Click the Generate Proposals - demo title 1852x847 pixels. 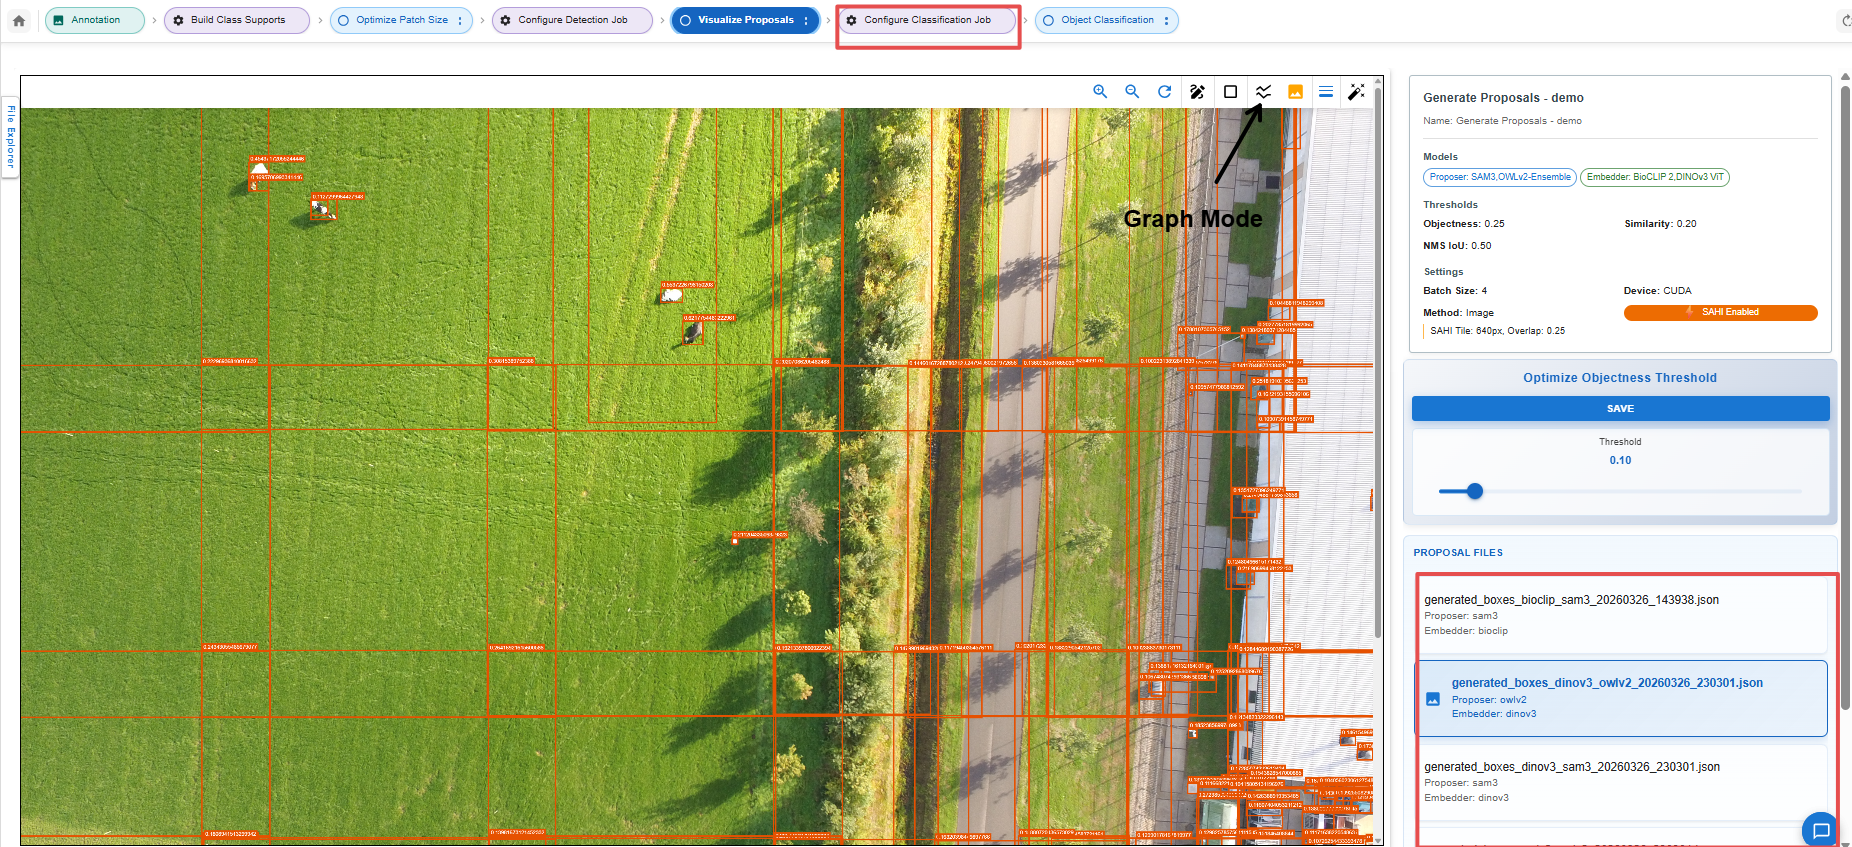click(1503, 98)
